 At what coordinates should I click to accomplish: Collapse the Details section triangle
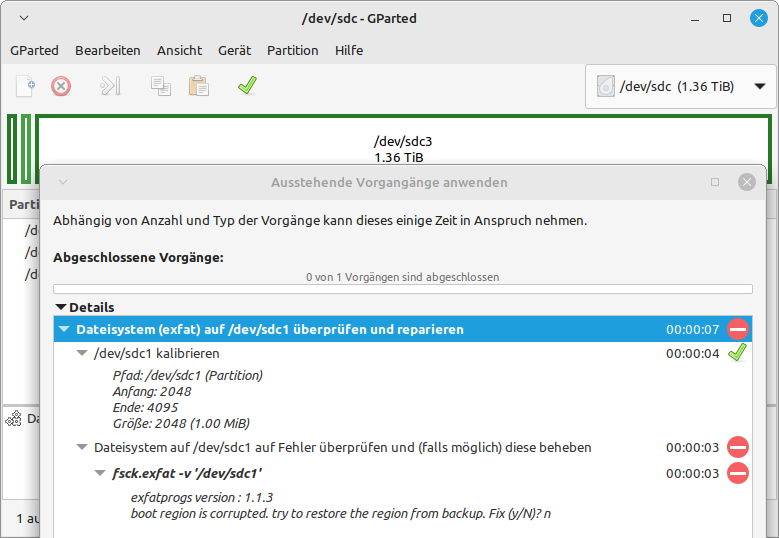(x=61, y=307)
